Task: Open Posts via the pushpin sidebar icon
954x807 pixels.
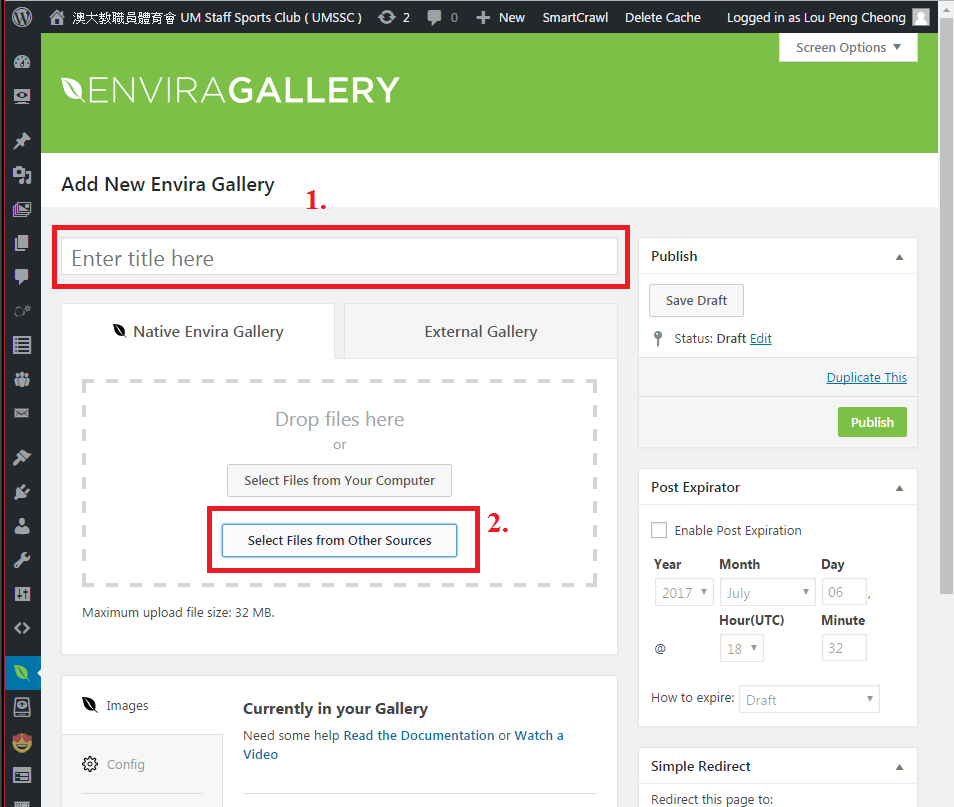Action: 22,141
